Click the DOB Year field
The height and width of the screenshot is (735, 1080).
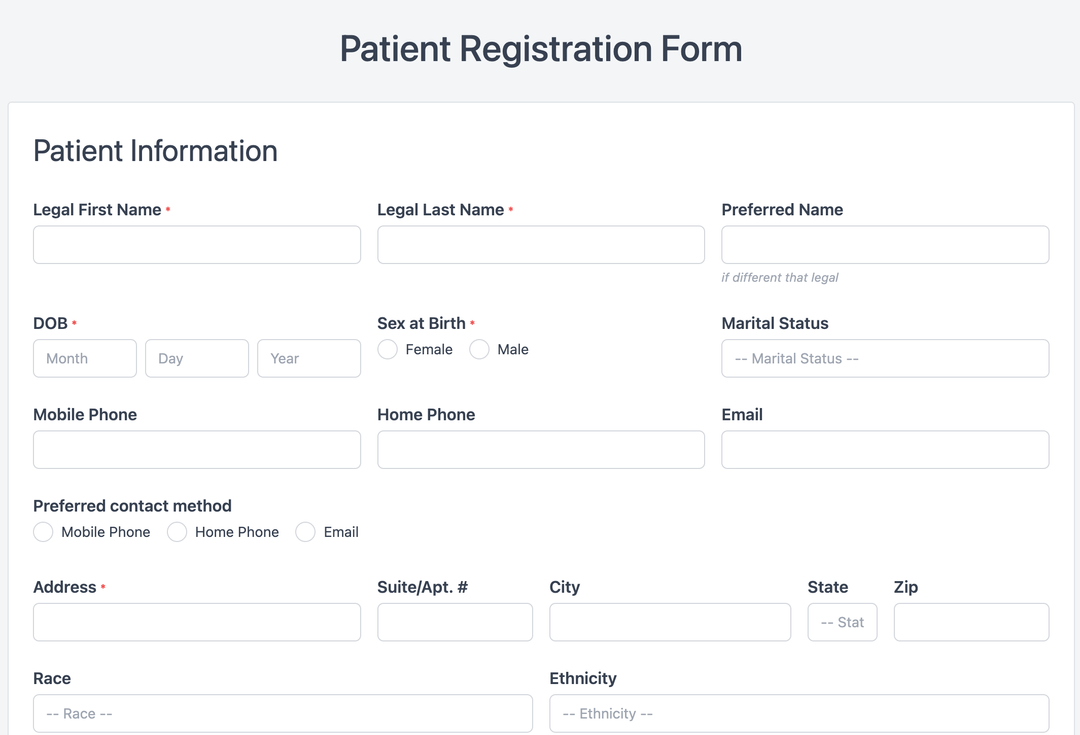pos(309,358)
